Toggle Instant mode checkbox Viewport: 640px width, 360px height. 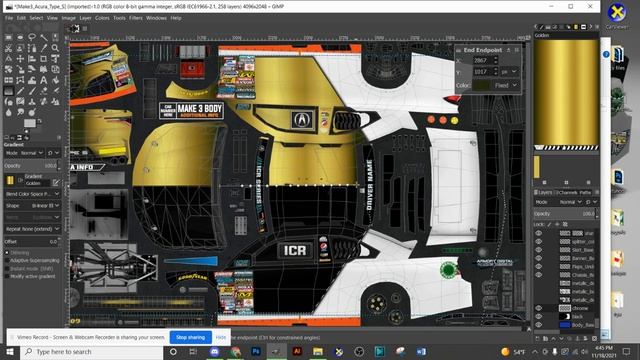[x=7, y=269]
